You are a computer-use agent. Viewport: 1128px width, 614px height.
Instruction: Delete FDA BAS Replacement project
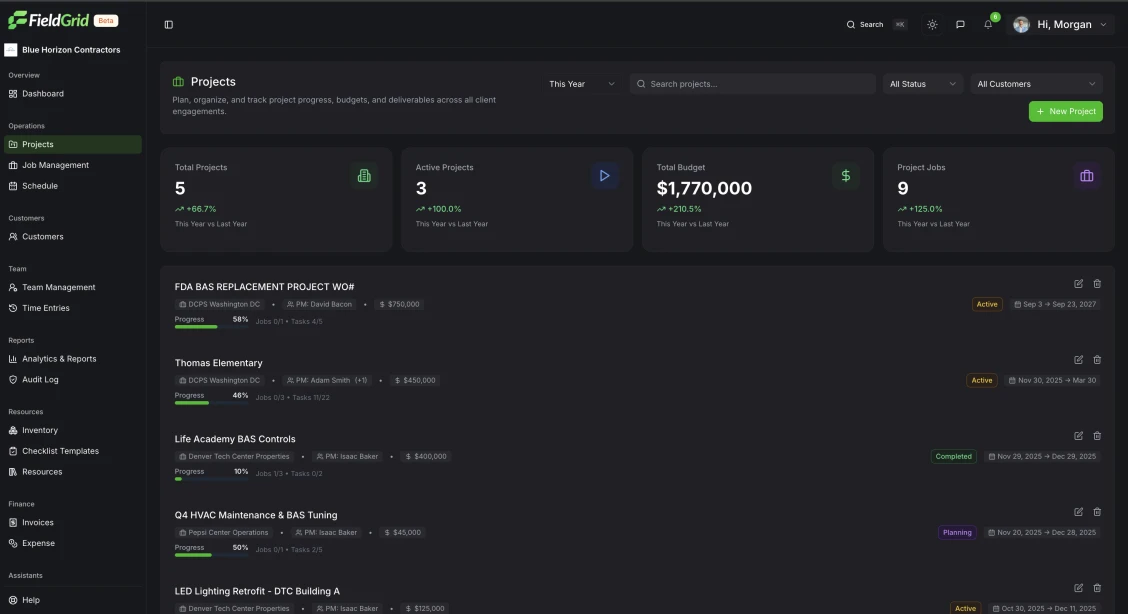(1097, 284)
